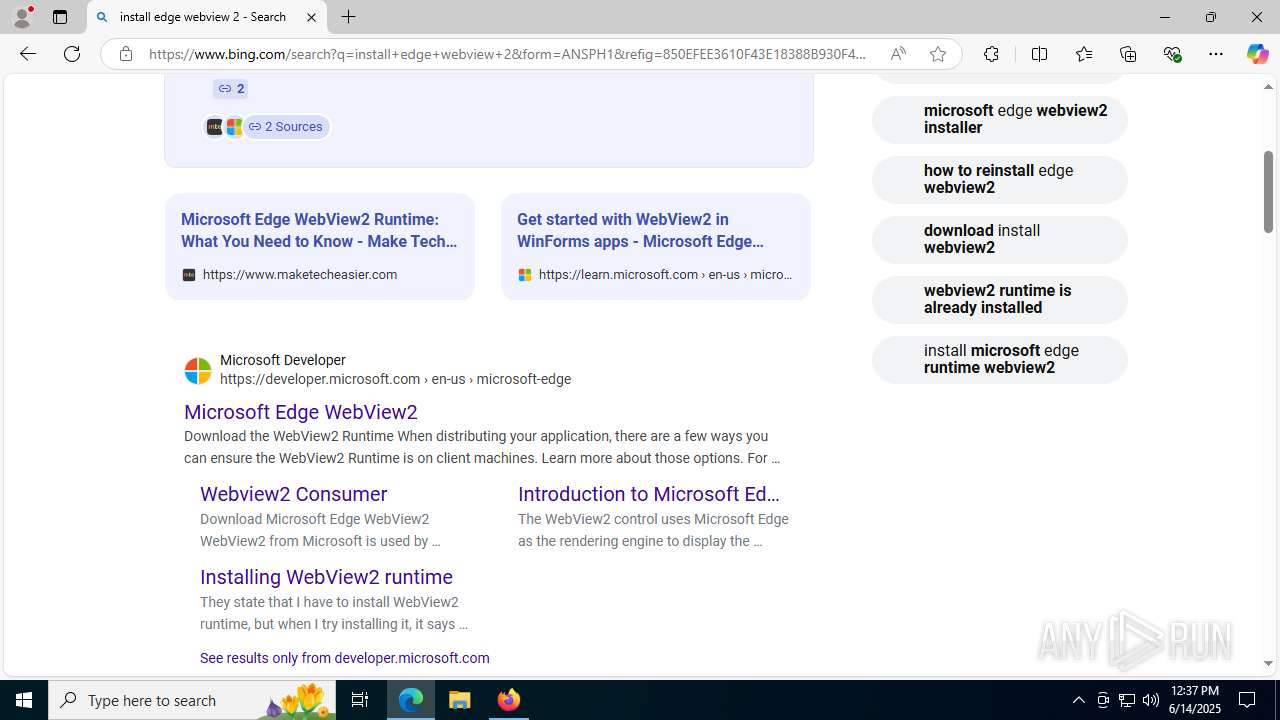Toggle Split screen icon

click(1039, 54)
